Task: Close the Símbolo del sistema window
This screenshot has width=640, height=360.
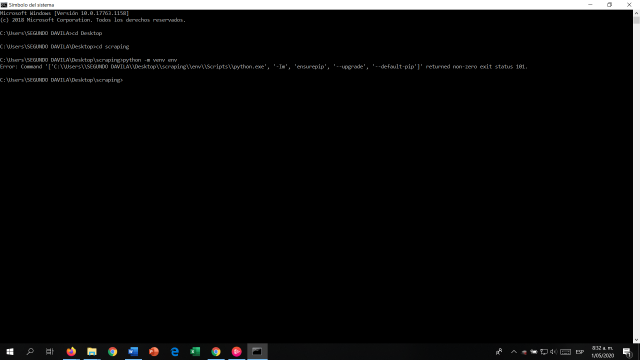Action: point(629,4)
